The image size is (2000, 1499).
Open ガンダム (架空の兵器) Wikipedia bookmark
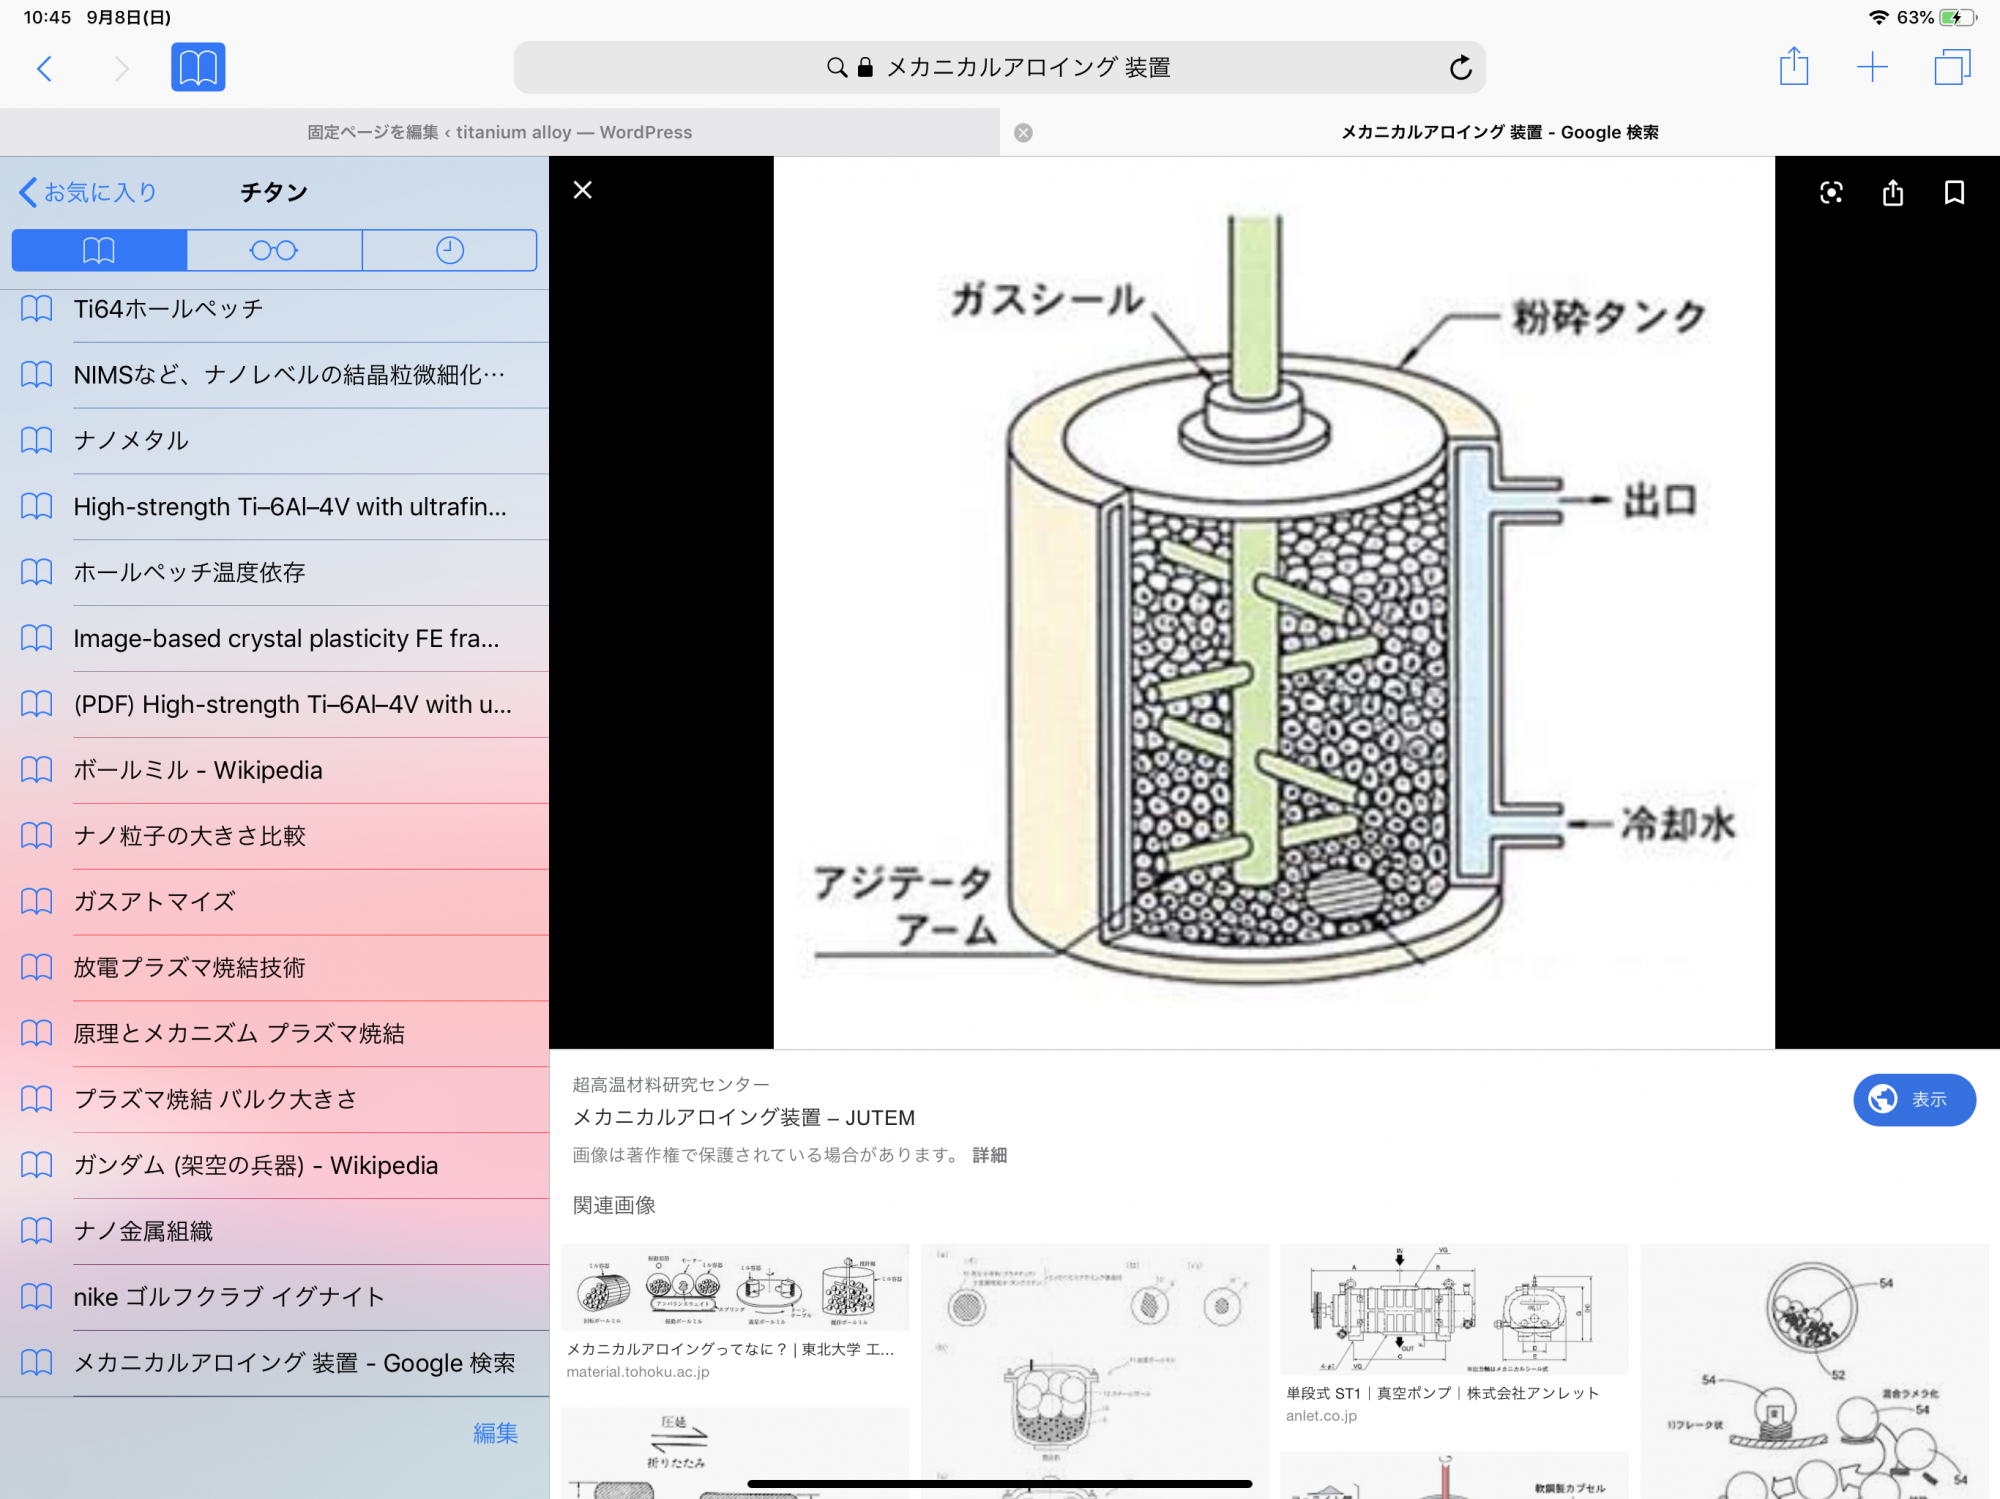[x=274, y=1166]
